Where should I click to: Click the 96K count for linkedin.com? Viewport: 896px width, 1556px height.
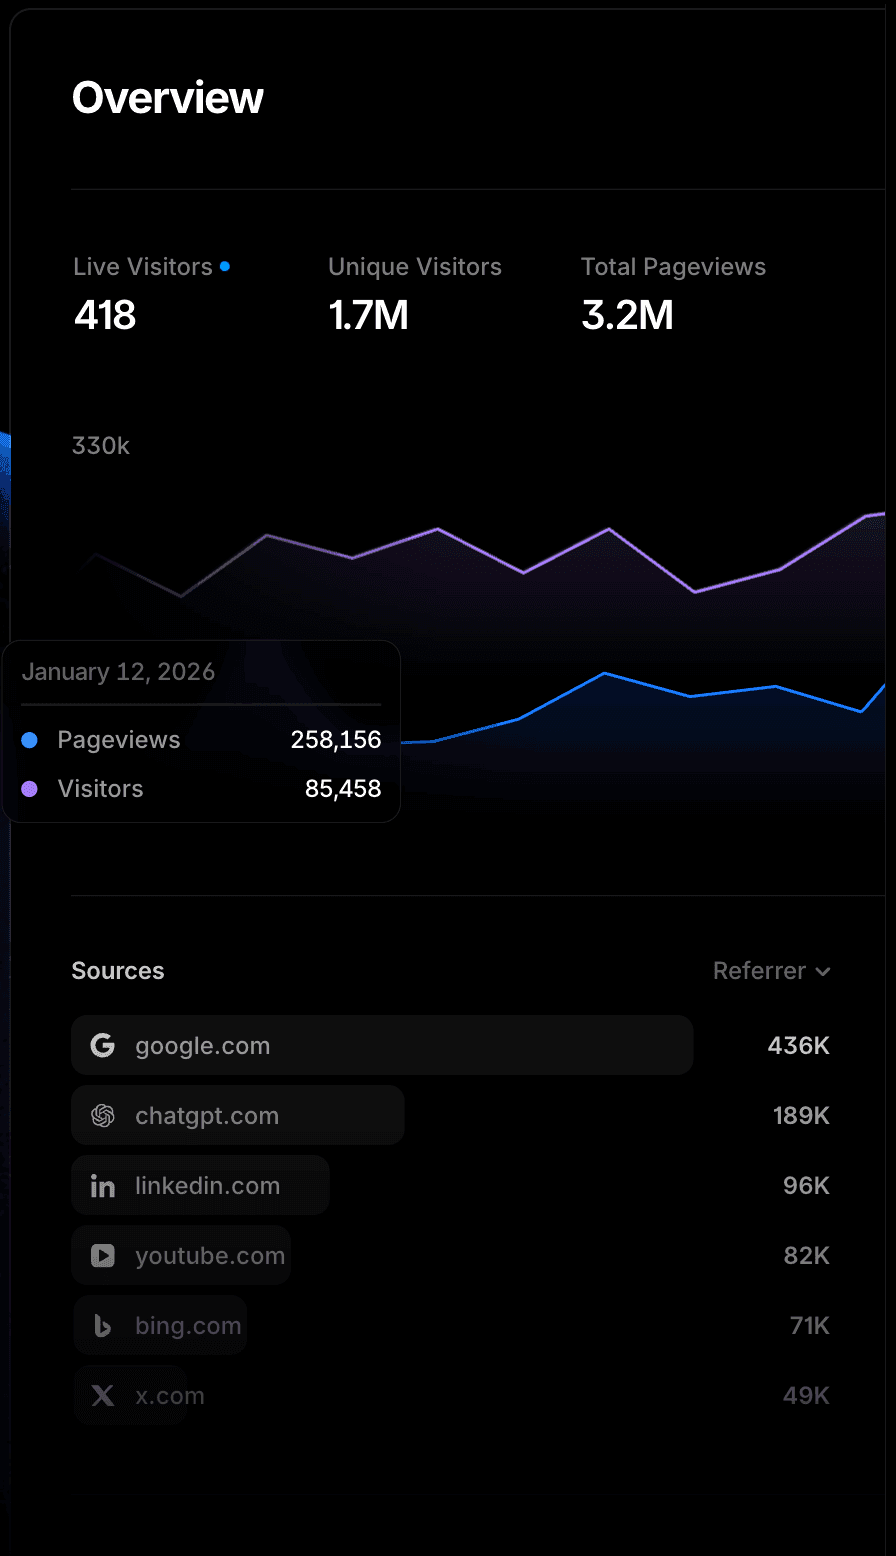coord(807,1186)
